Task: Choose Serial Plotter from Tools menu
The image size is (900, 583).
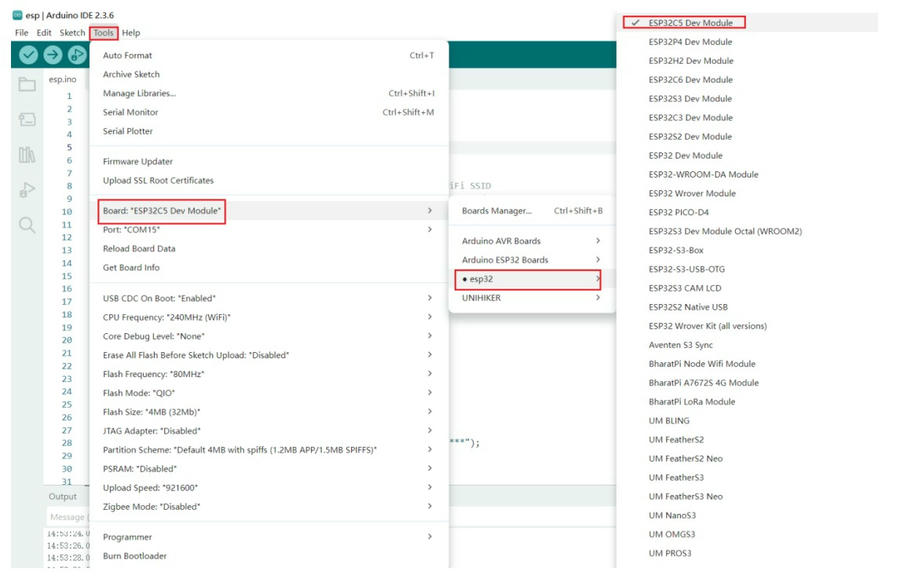Action: click(269, 131)
